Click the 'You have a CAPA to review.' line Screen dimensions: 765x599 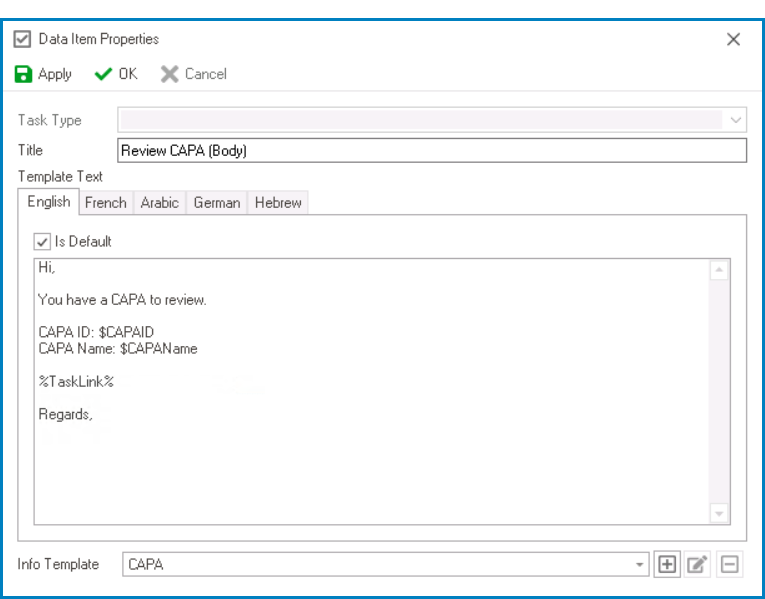click(x=122, y=300)
